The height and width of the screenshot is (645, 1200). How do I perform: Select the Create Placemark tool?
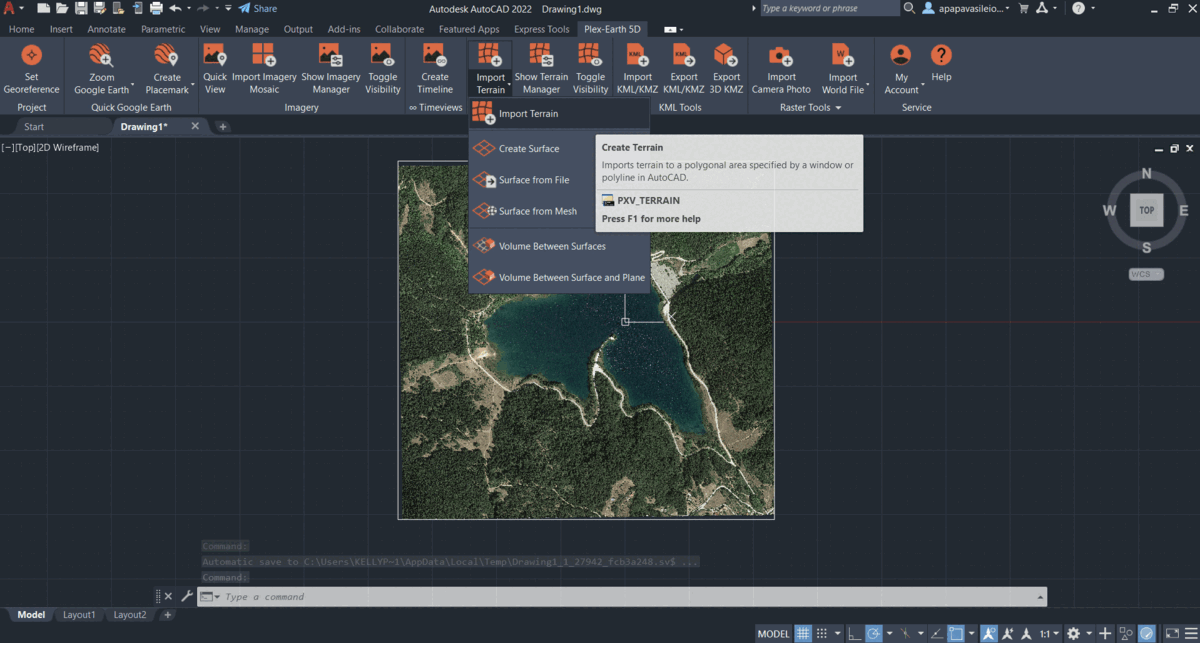(x=167, y=68)
